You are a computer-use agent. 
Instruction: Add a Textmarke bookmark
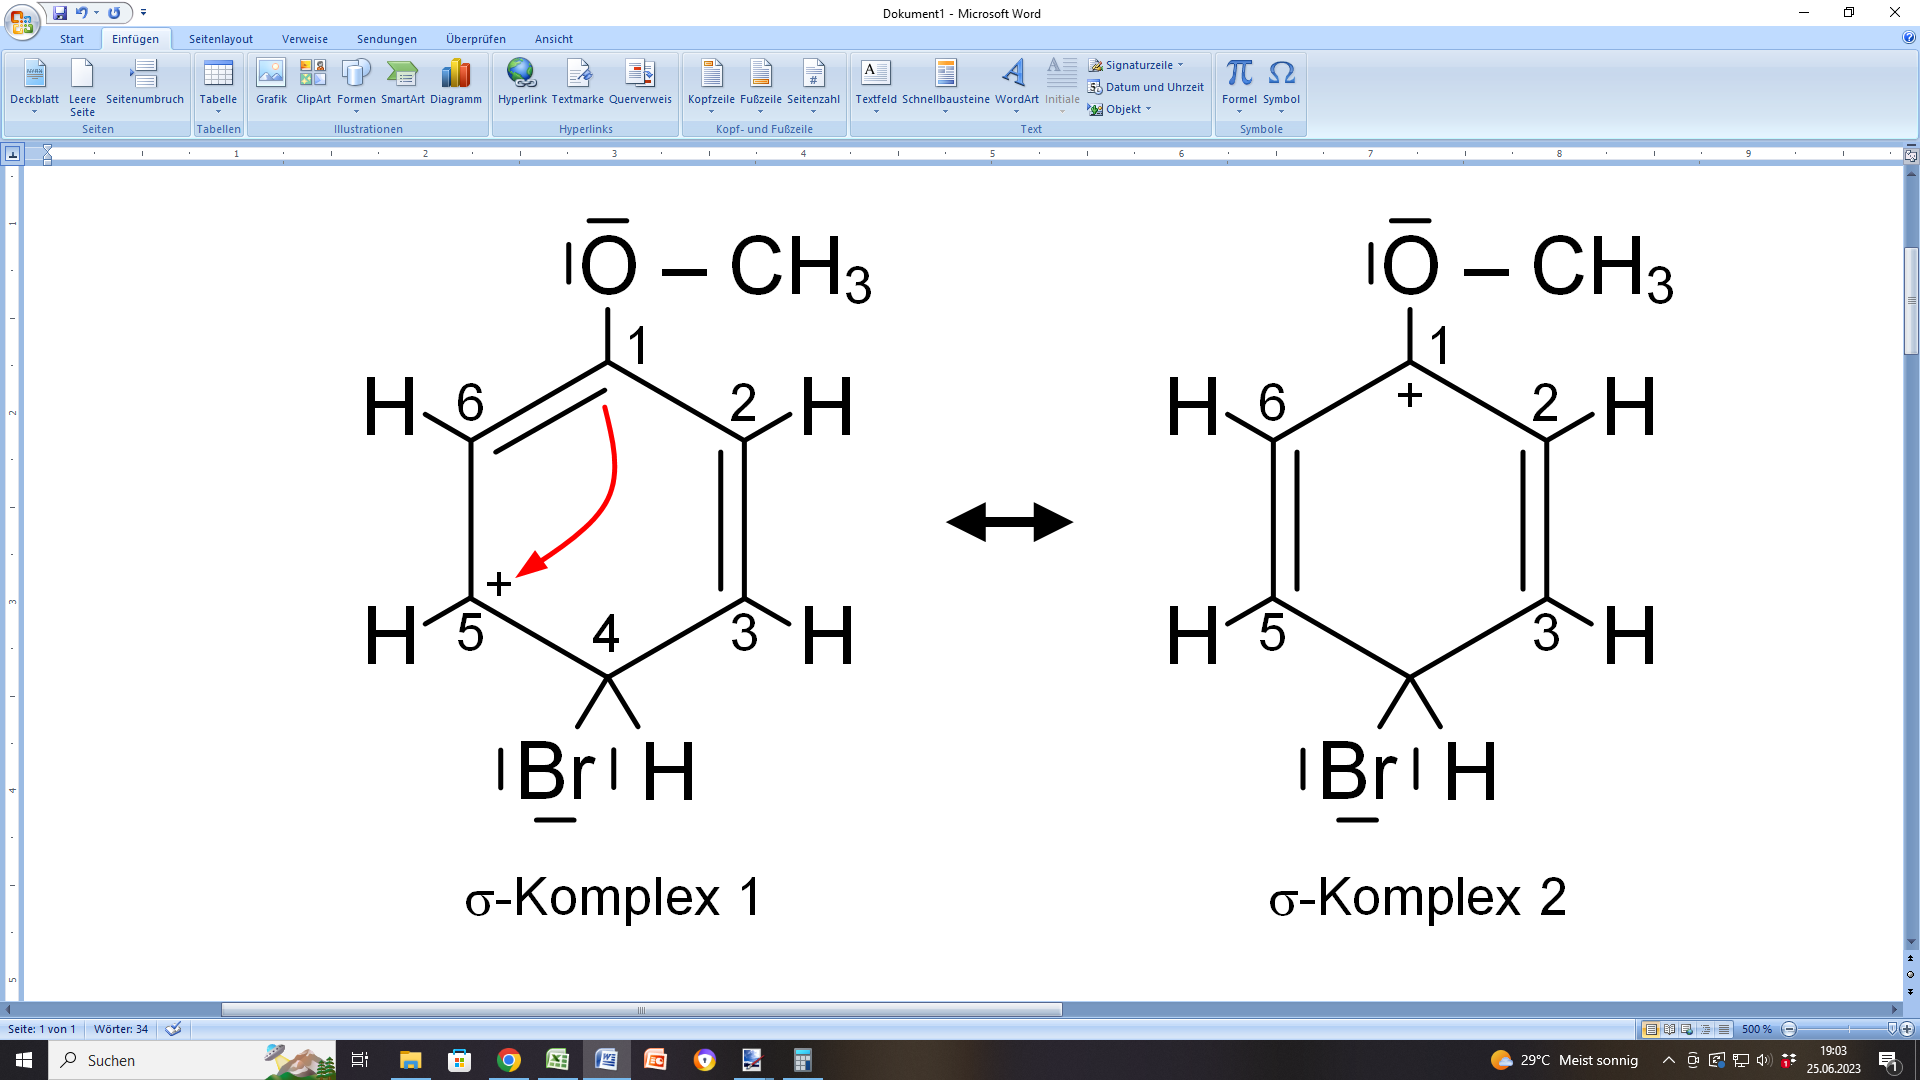pos(578,82)
